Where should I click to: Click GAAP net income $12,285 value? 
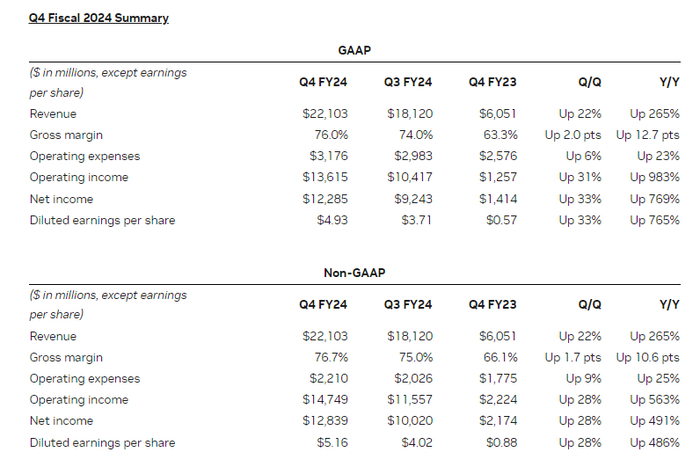[x=324, y=198]
